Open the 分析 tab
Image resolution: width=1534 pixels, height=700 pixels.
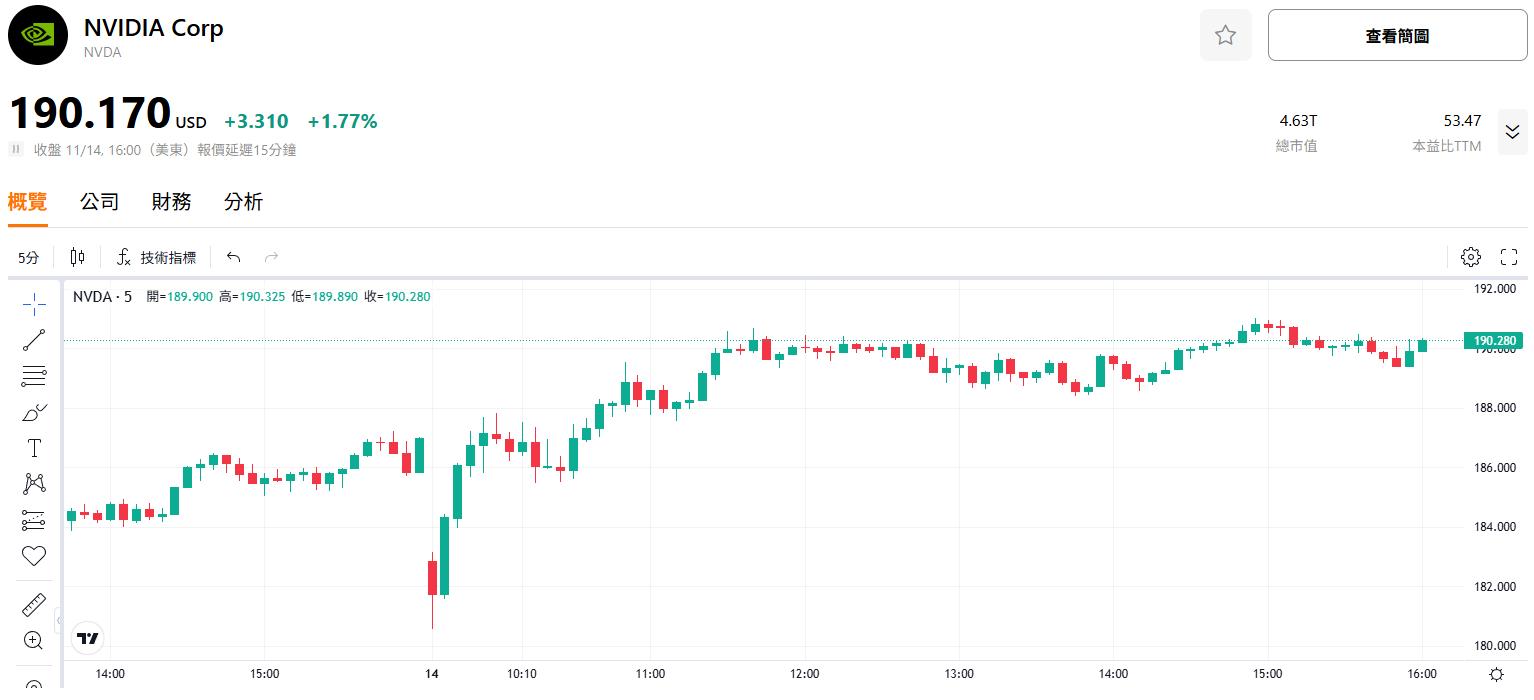tap(243, 202)
